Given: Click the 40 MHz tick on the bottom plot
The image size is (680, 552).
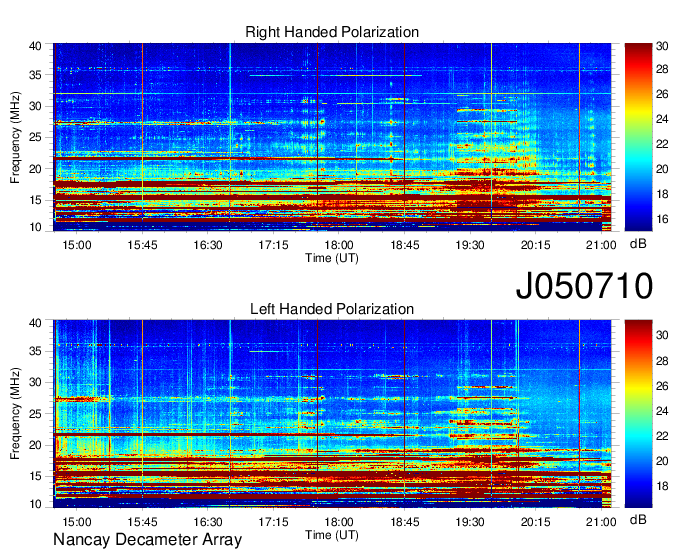Looking at the screenshot, I should click(x=35, y=323).
